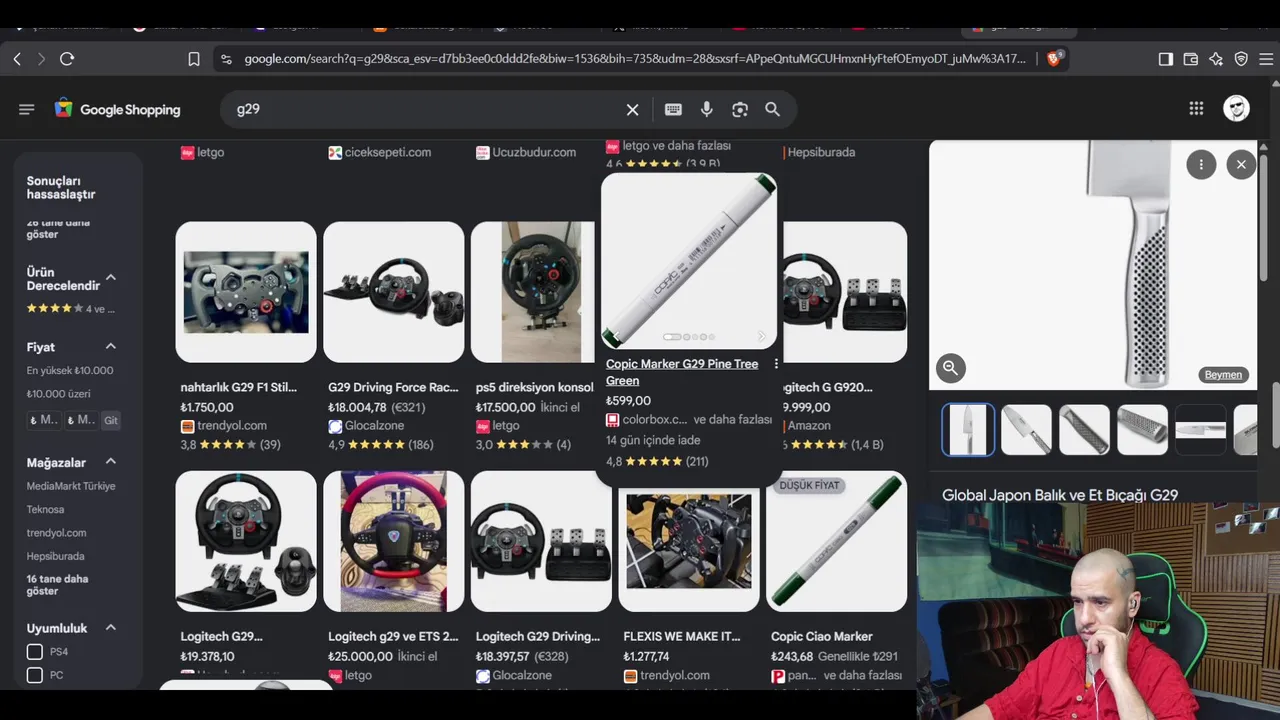Bookmark this page with the bookmark icon
This screenshot has width=1280, height=720.
(194, 59)
